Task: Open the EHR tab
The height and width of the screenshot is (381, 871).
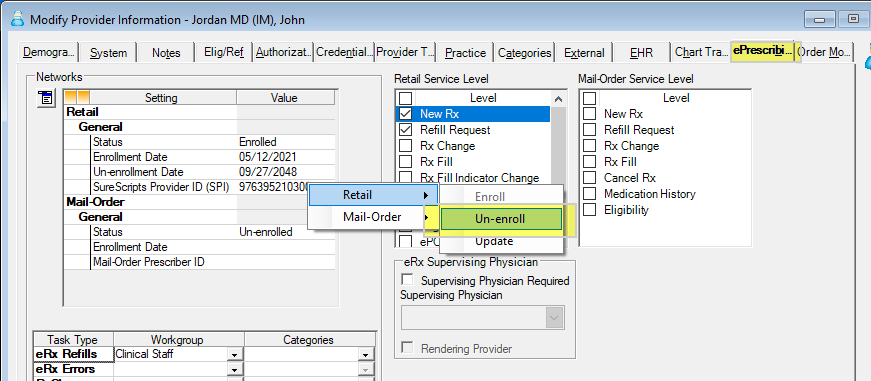Action: tap(642, 53)
